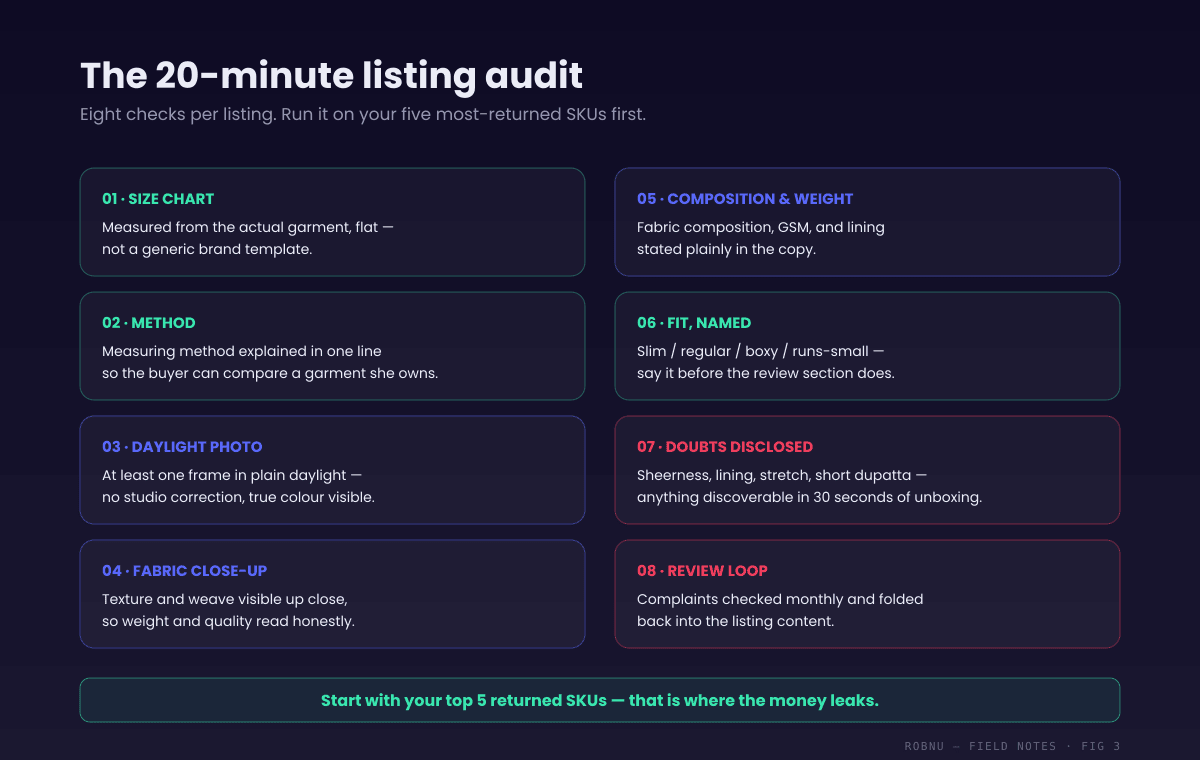Click 'anything discoverable in 30 seconds of unboxing.' line
The height and width of the screenshot is (760, 1200).
809,497
